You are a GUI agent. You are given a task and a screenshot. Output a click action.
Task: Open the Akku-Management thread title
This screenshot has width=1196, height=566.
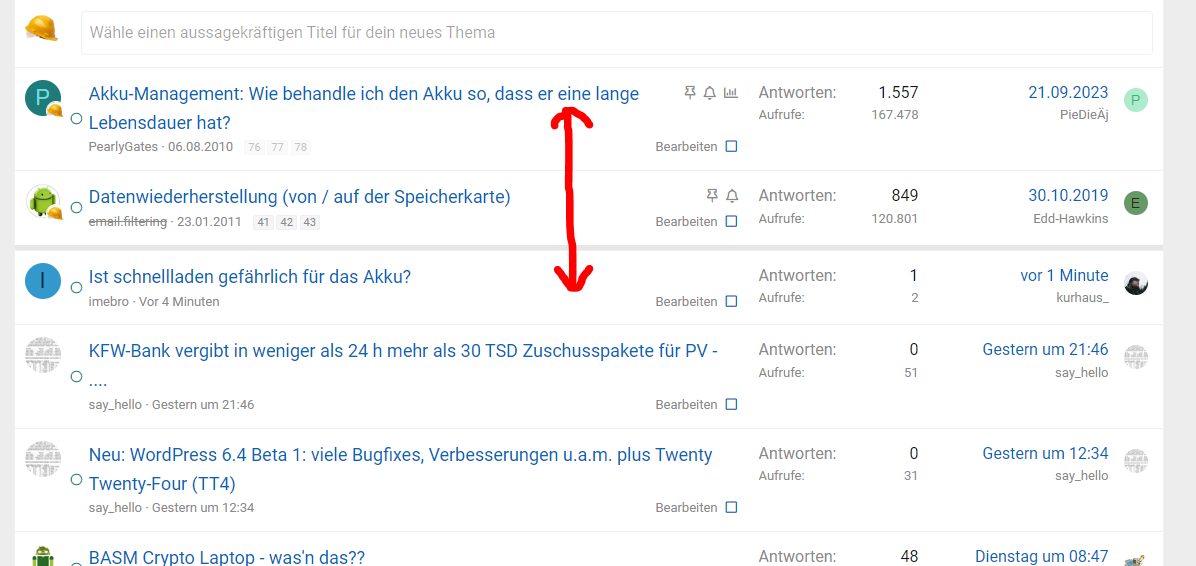(x=364, y=108)
